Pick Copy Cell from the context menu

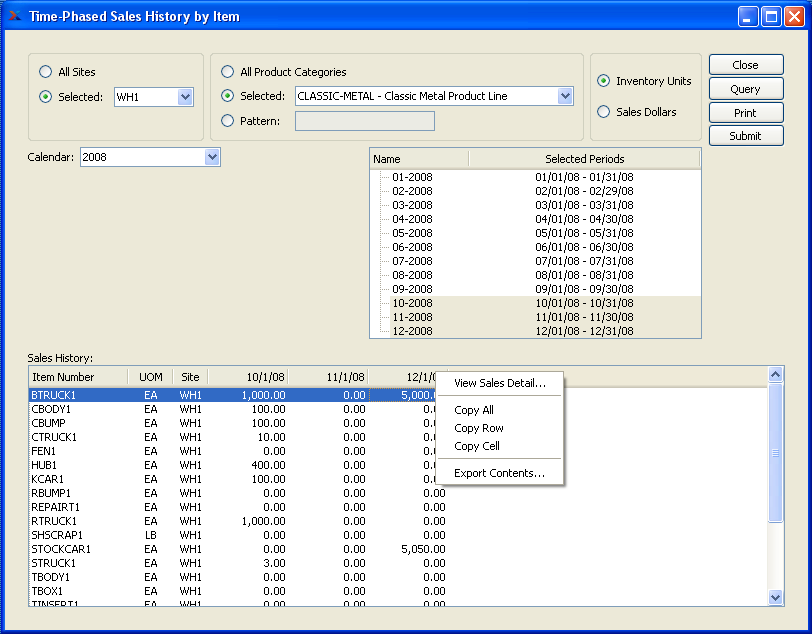coord(477,446)
